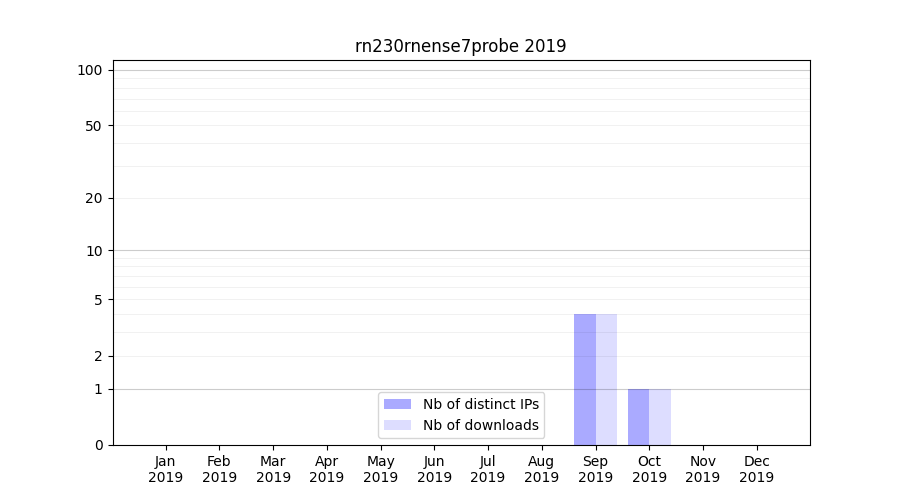
Task: Select the 'Nb of distinct IPs' legend label
Action: pos(480,404)
